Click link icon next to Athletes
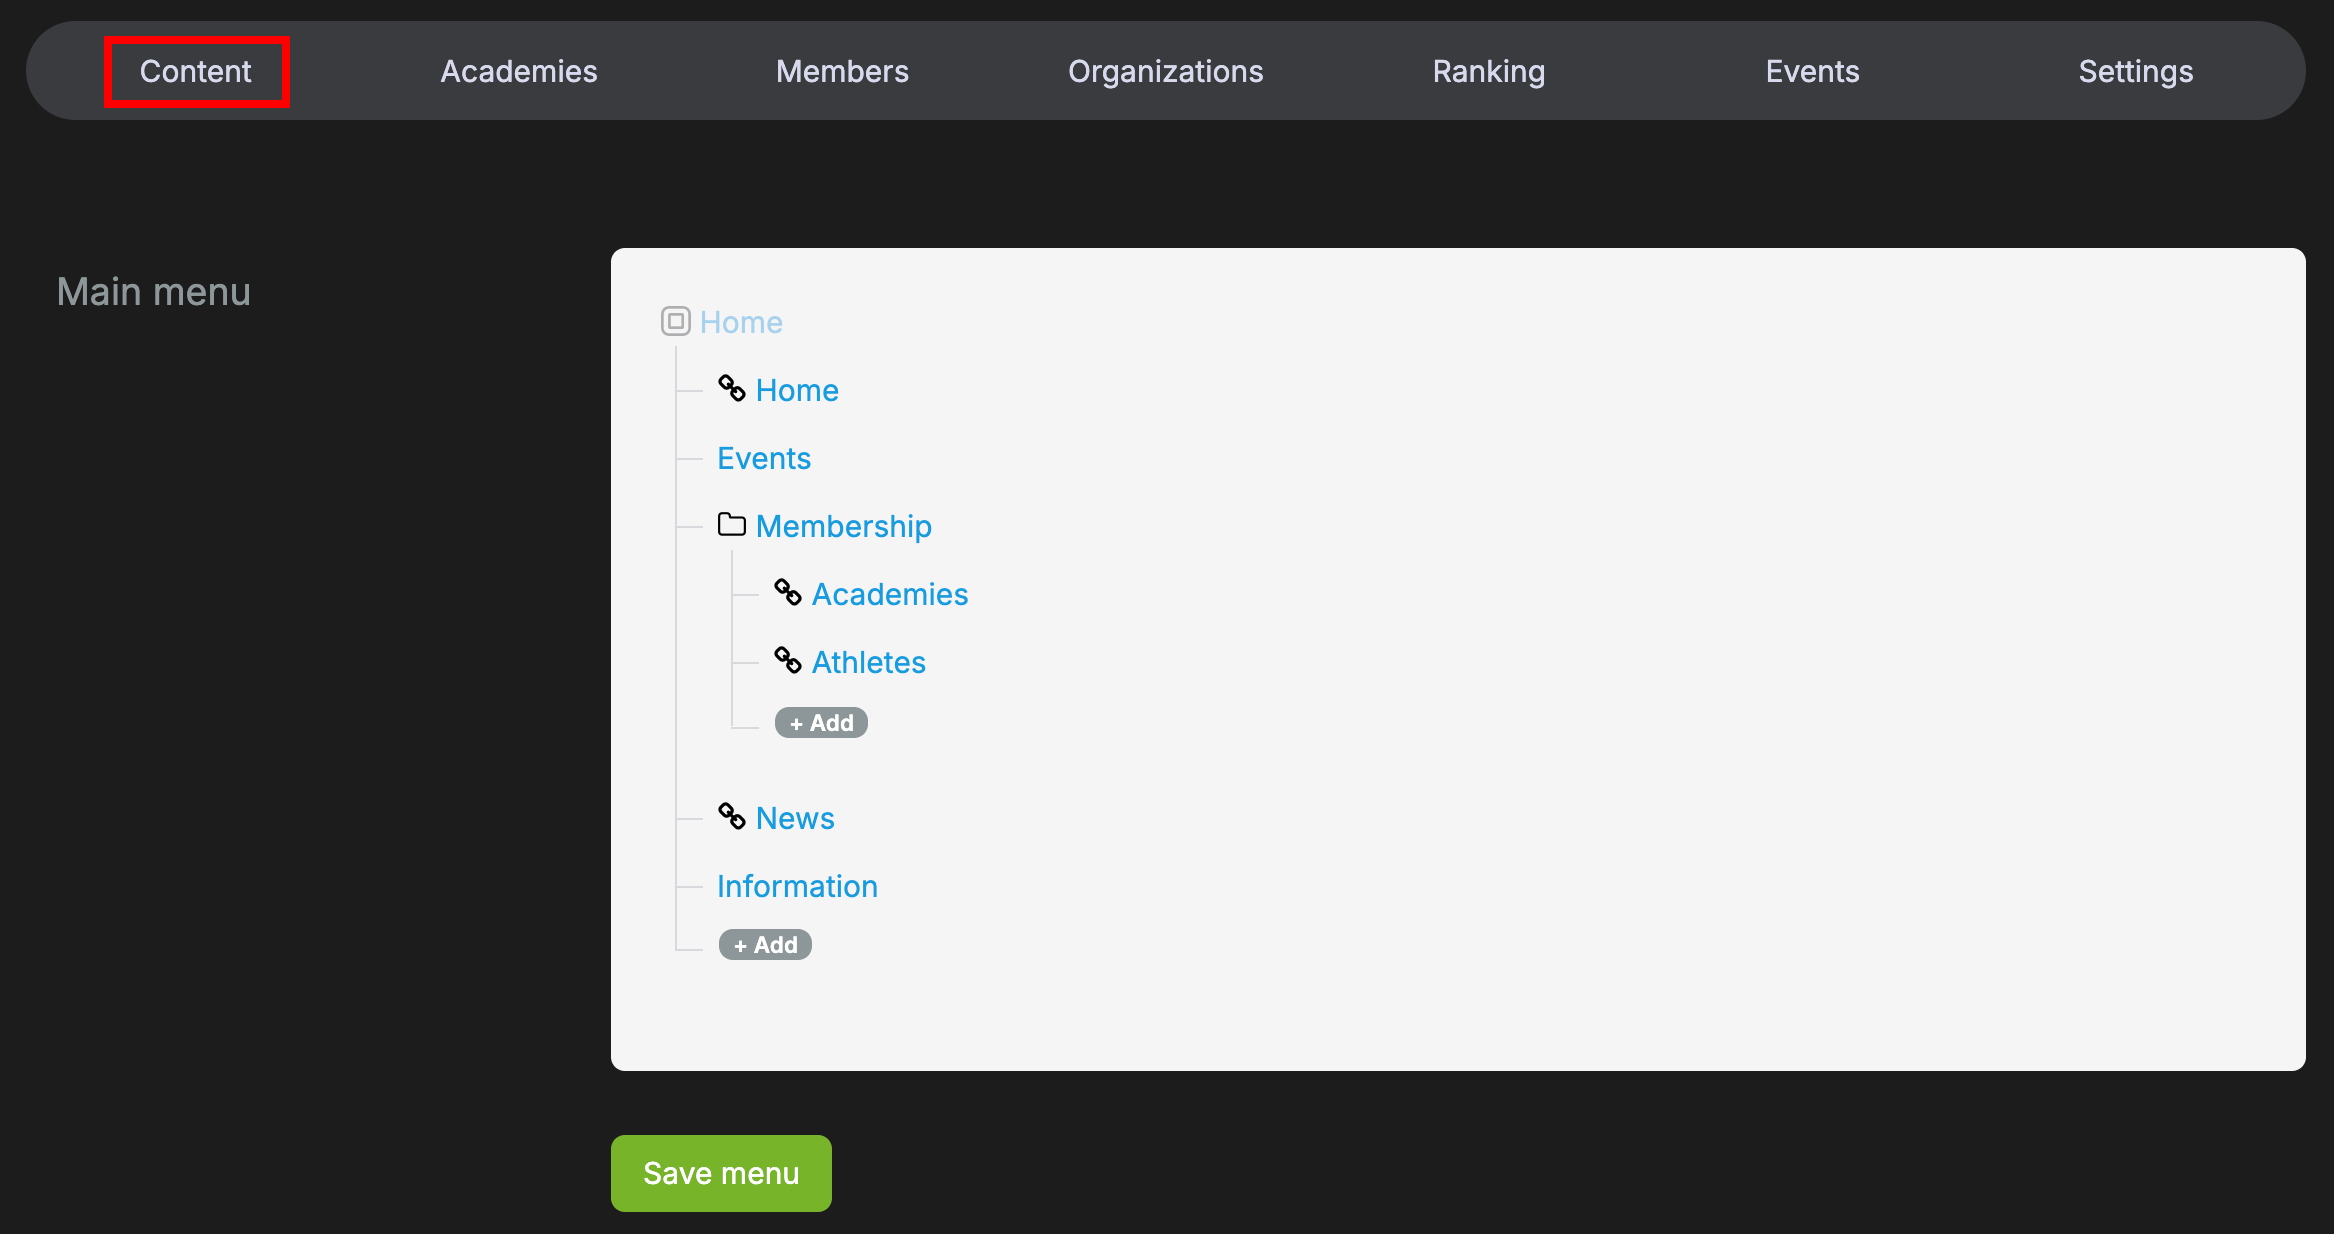 click(x=788, y=661)
